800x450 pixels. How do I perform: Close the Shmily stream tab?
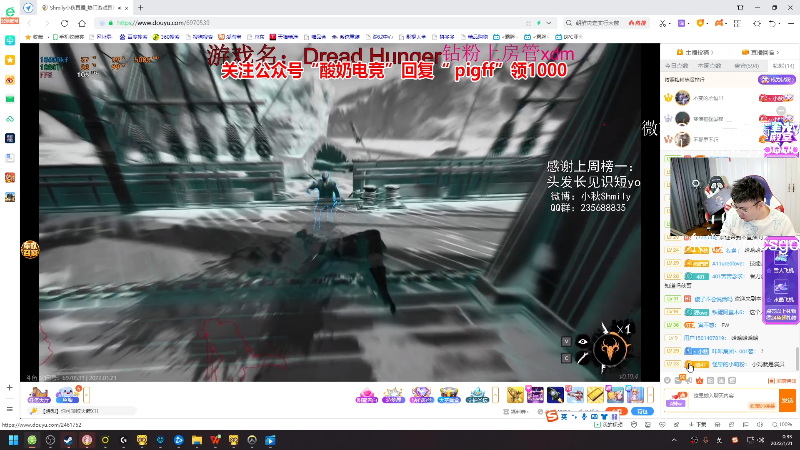coord(127,8)
